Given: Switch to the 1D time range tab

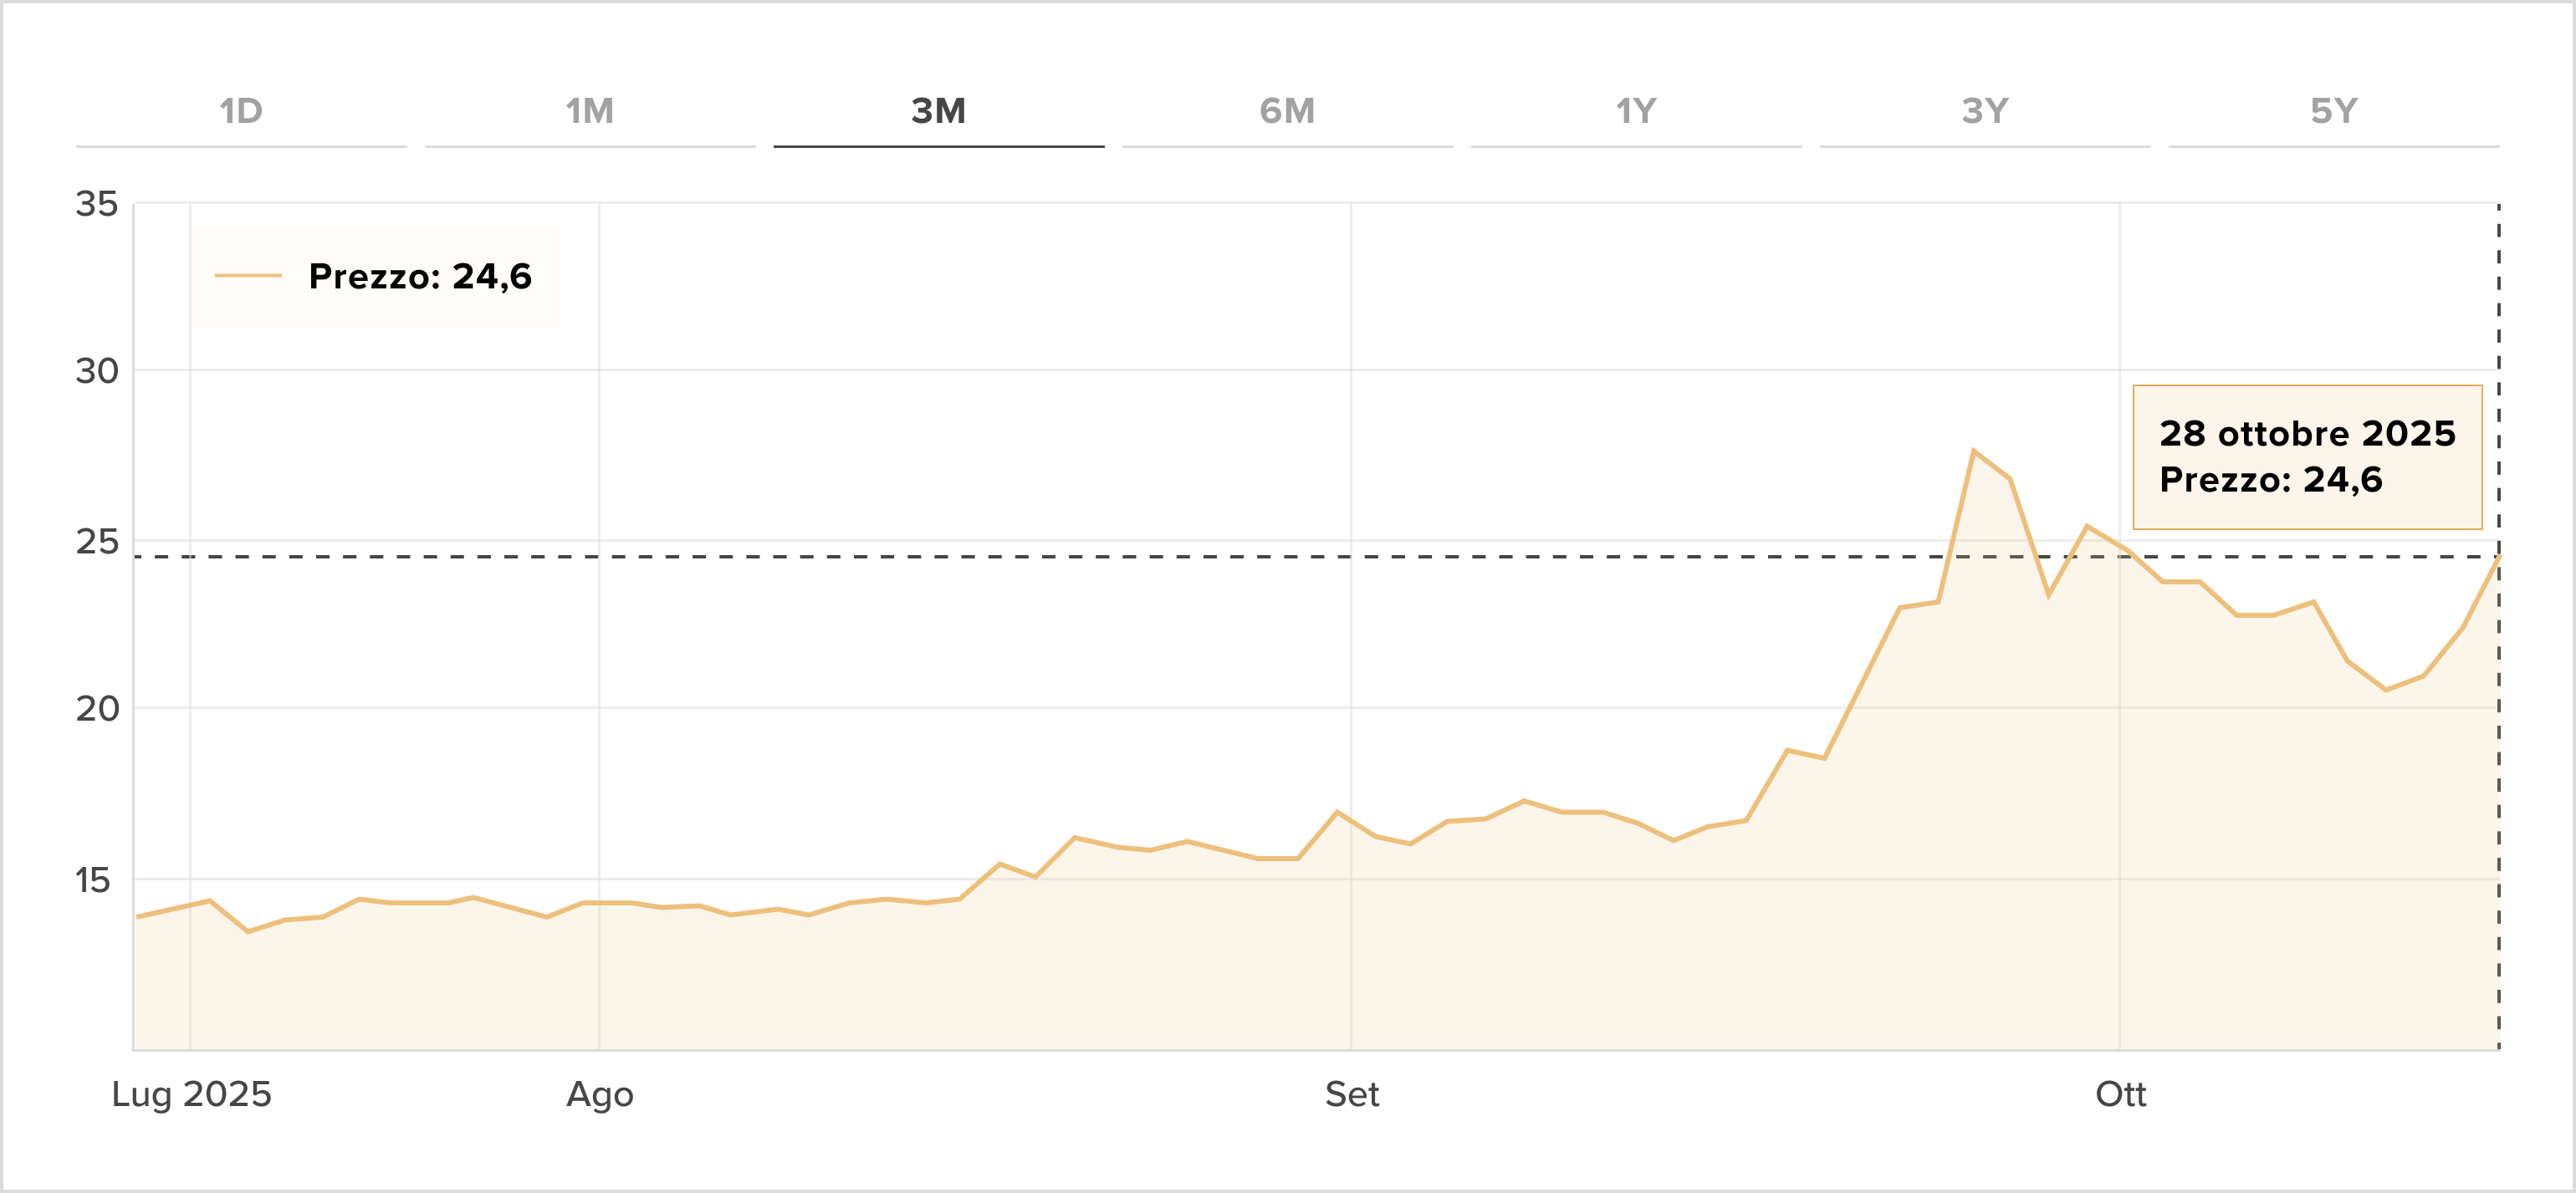Looking at the screenshot, I should [241, 111].
